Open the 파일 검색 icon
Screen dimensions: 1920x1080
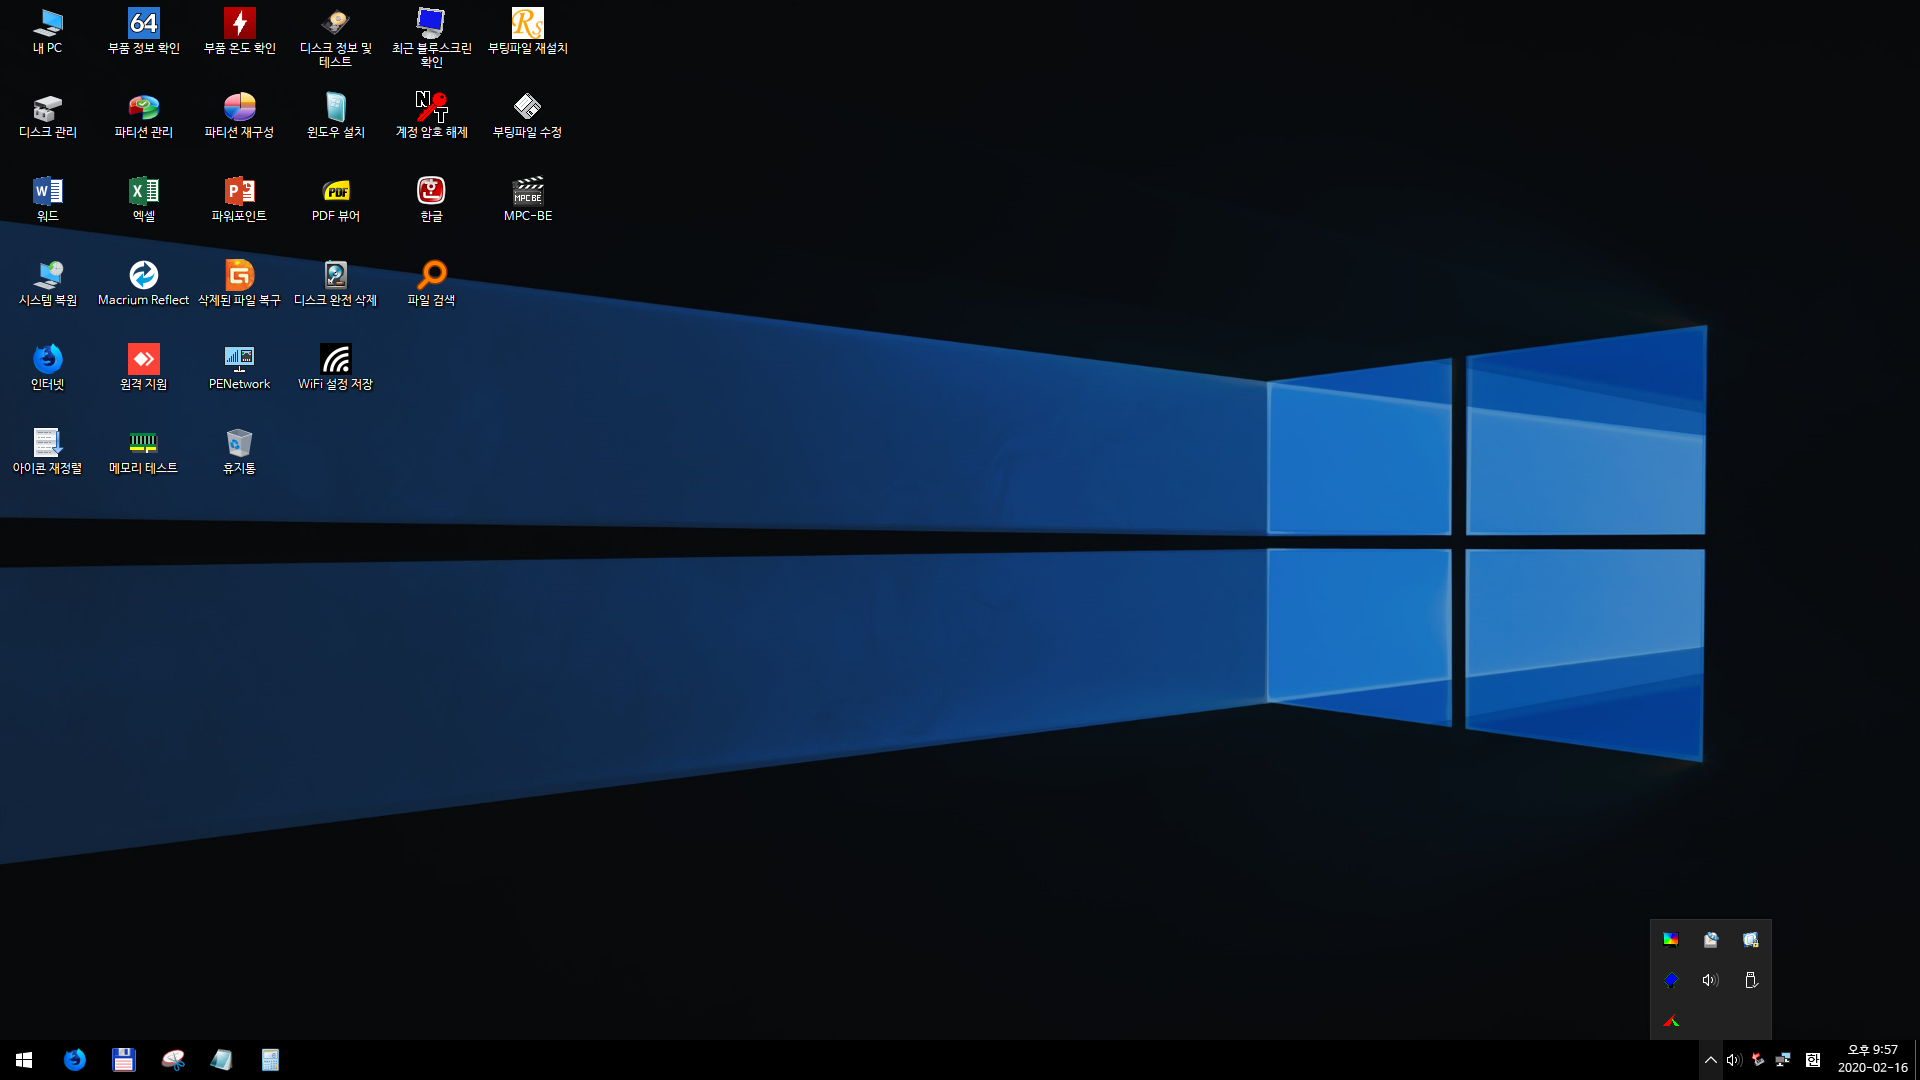431,283
